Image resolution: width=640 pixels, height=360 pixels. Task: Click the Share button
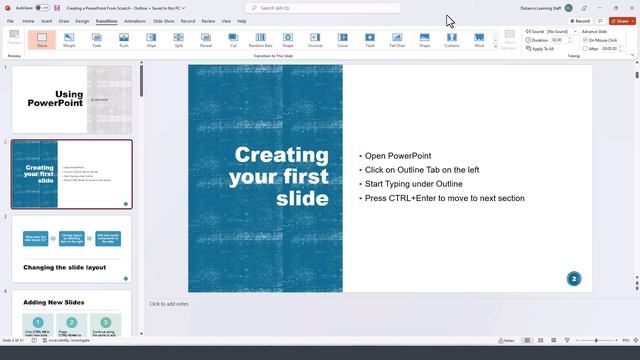pyautogui.click(x=620, y=21)
